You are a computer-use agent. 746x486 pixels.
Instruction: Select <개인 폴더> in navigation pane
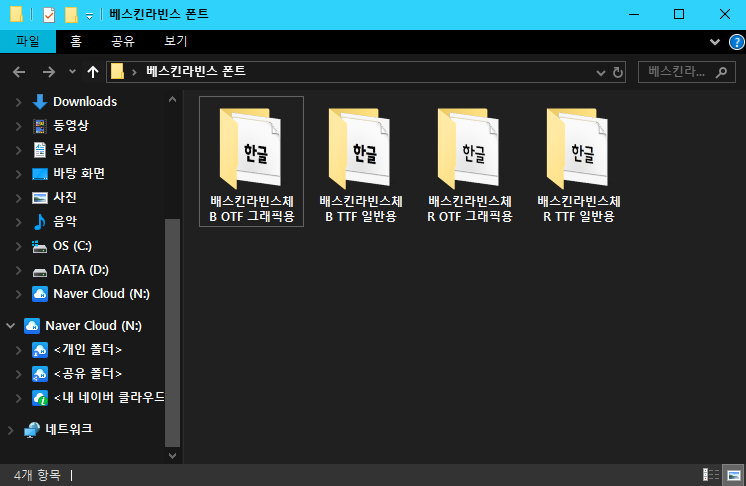click(88, 350)
